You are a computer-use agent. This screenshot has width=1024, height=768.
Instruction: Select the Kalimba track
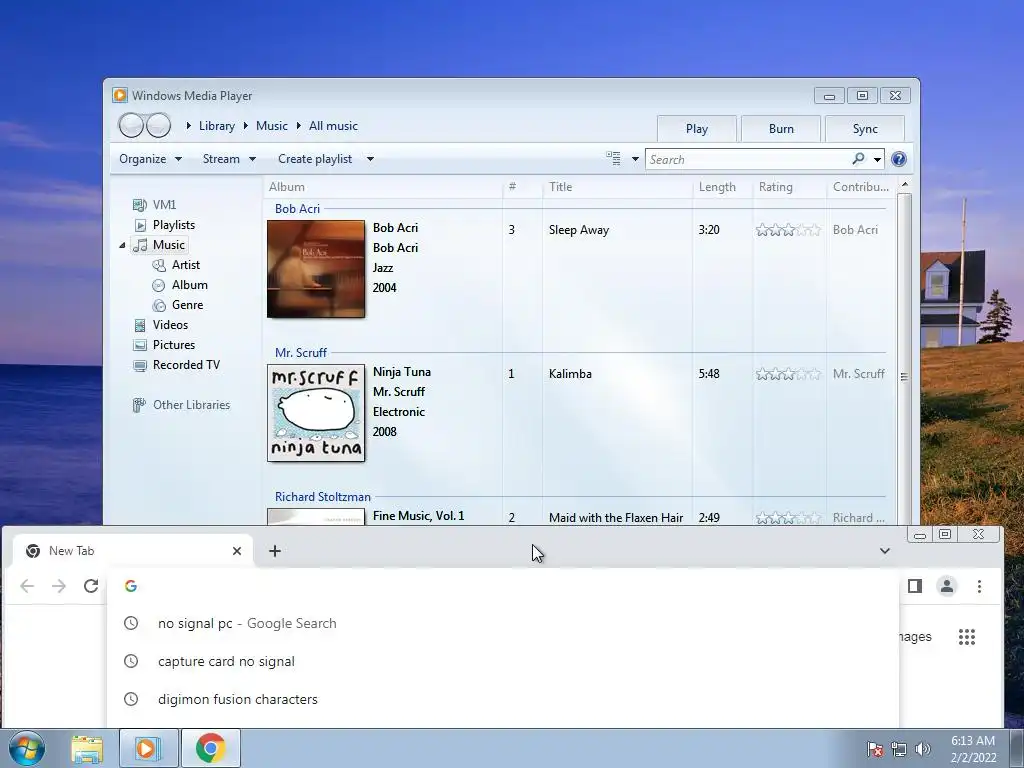pyautogui.click(x=570, y=374)
